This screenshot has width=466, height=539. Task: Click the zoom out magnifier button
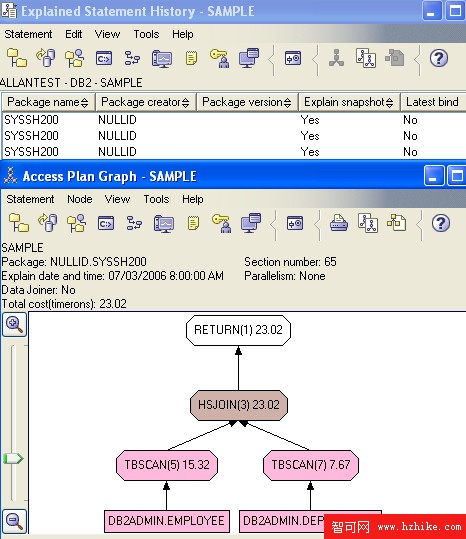click(14, 521)
